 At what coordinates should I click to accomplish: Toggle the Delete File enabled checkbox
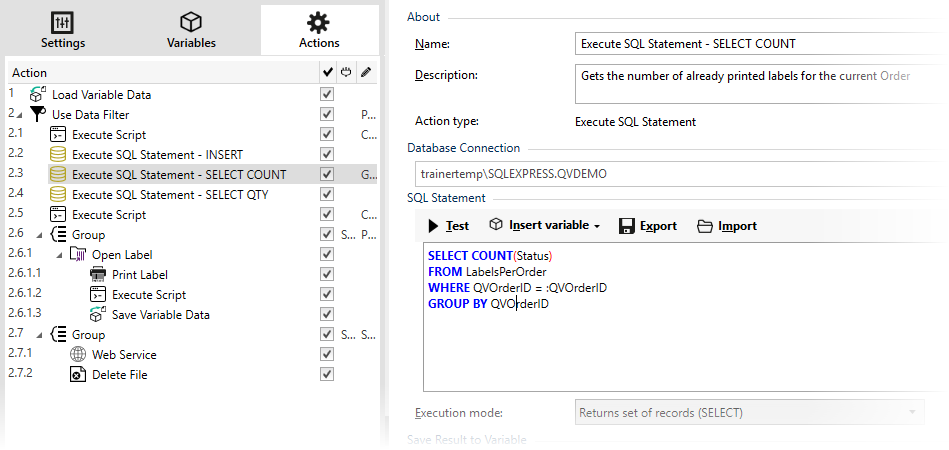[x=326, y=375]
